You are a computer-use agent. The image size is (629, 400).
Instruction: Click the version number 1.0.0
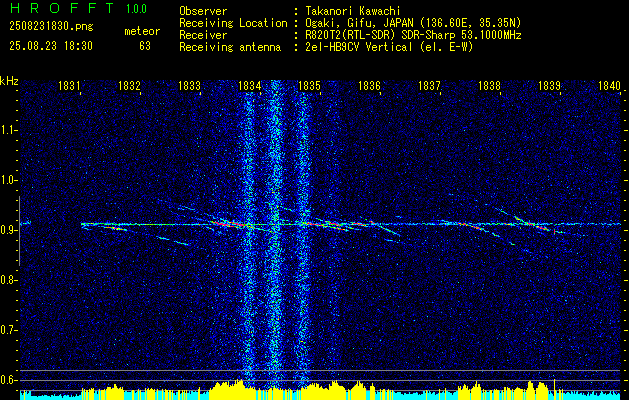(136, 8)
